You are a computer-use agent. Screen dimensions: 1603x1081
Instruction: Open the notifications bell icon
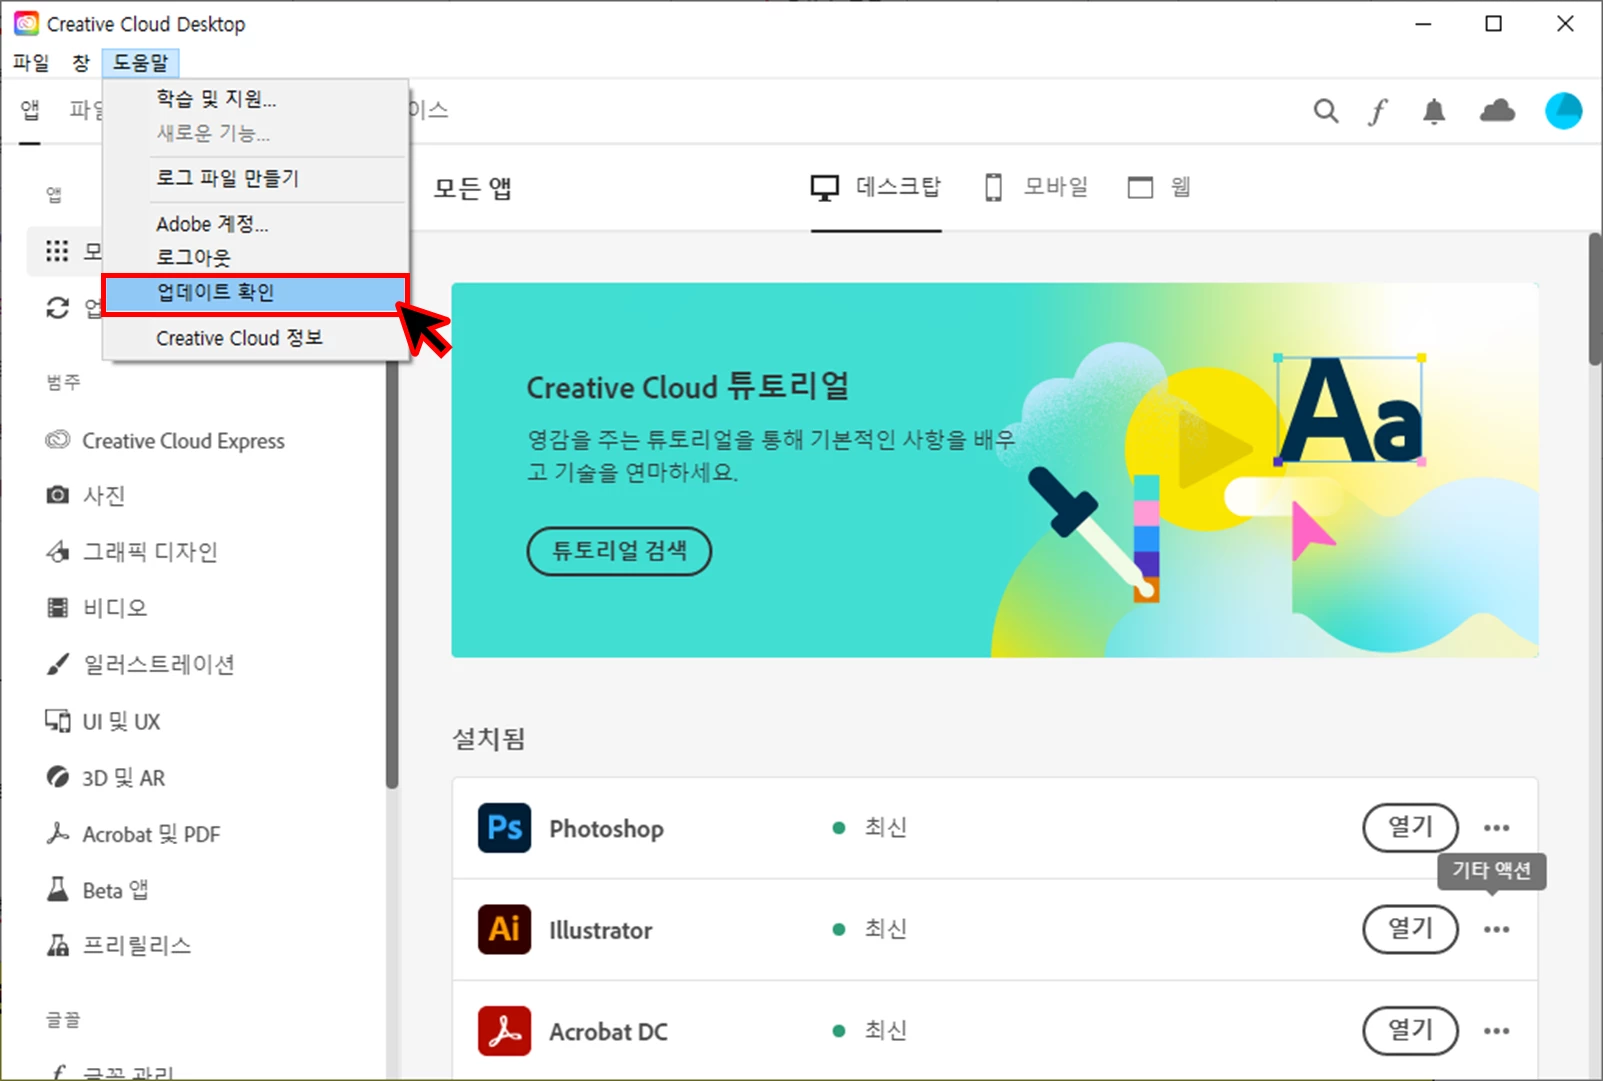1434,111
